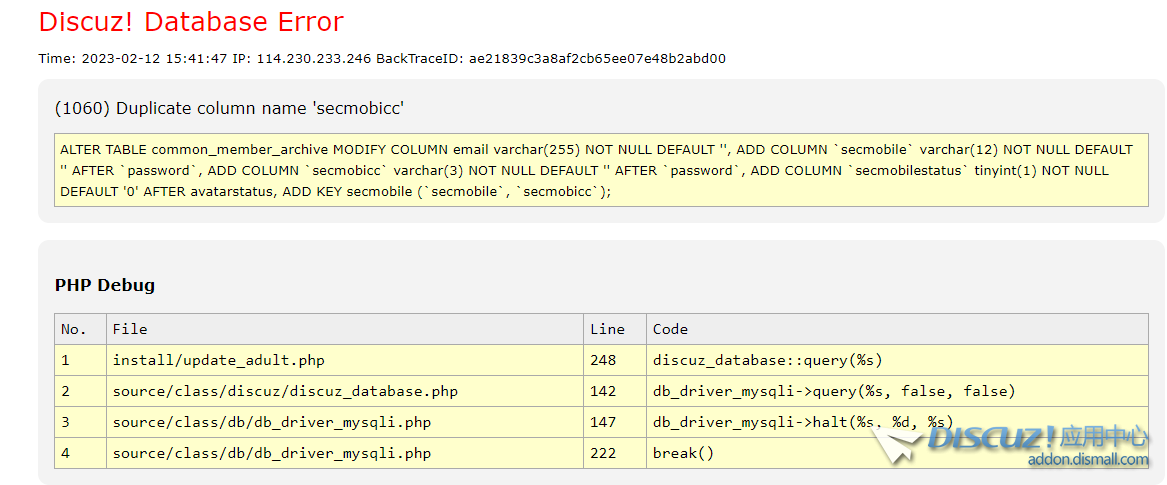Click inside the ALTER TABLE SQL query box
Screen dimensions: 1167x485
tap(600, 170)
